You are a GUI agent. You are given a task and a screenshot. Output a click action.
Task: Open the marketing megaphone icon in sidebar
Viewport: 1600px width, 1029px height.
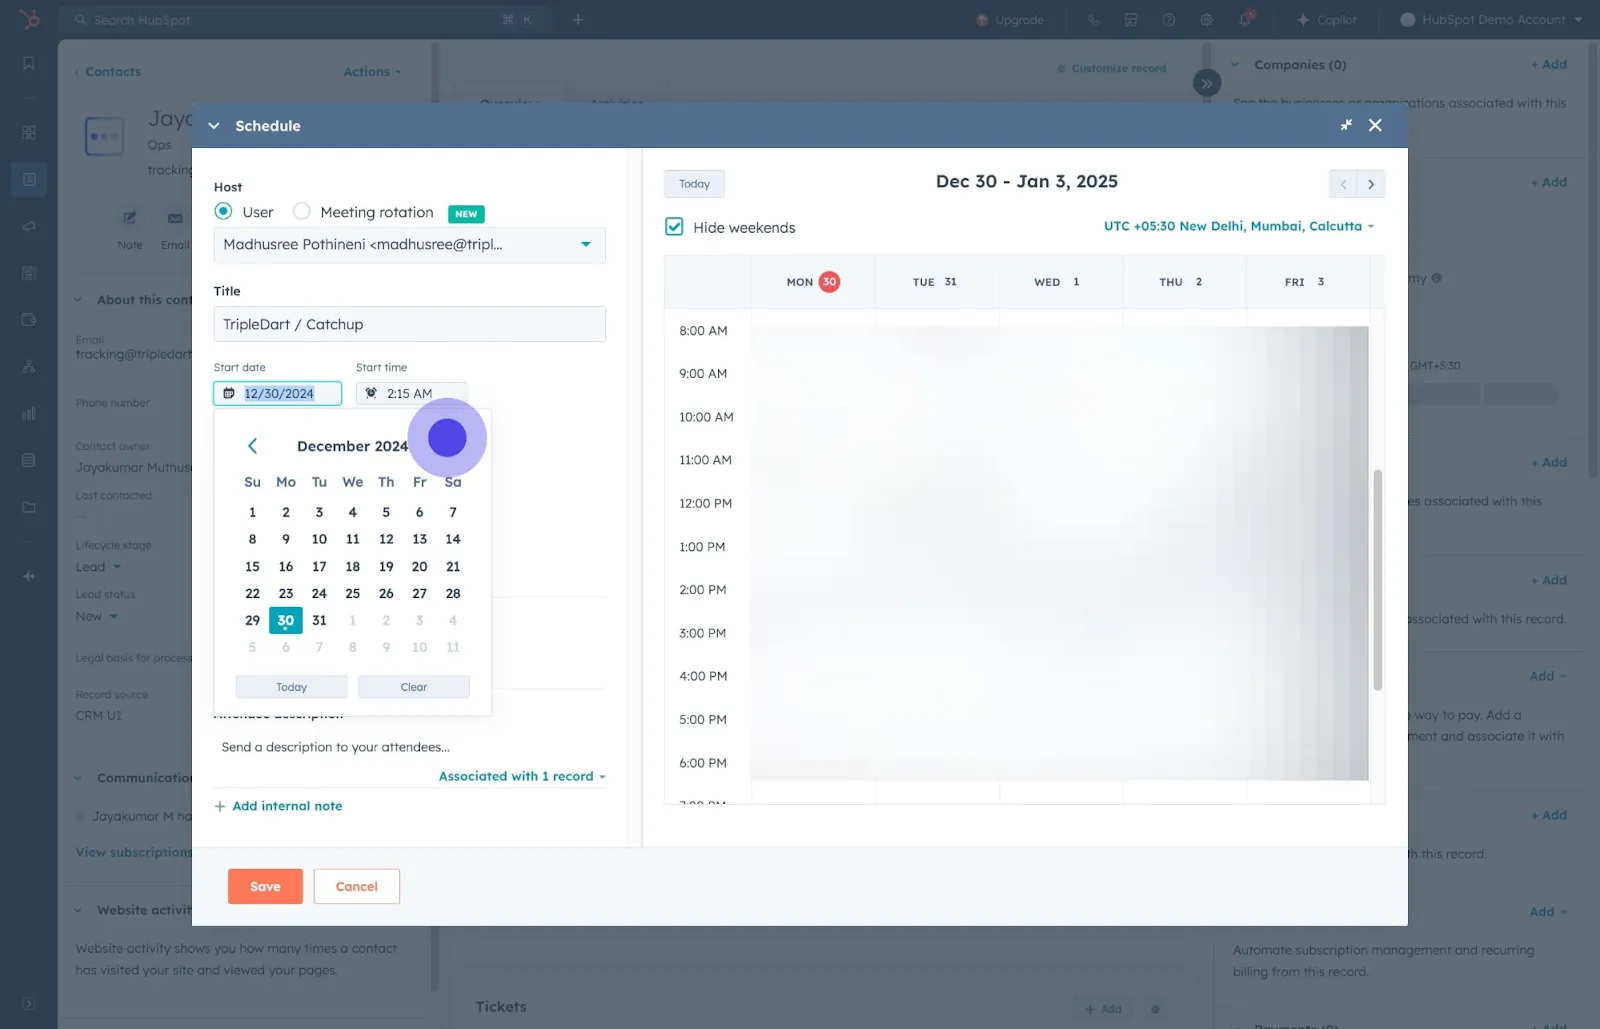(x=29, y=226)
